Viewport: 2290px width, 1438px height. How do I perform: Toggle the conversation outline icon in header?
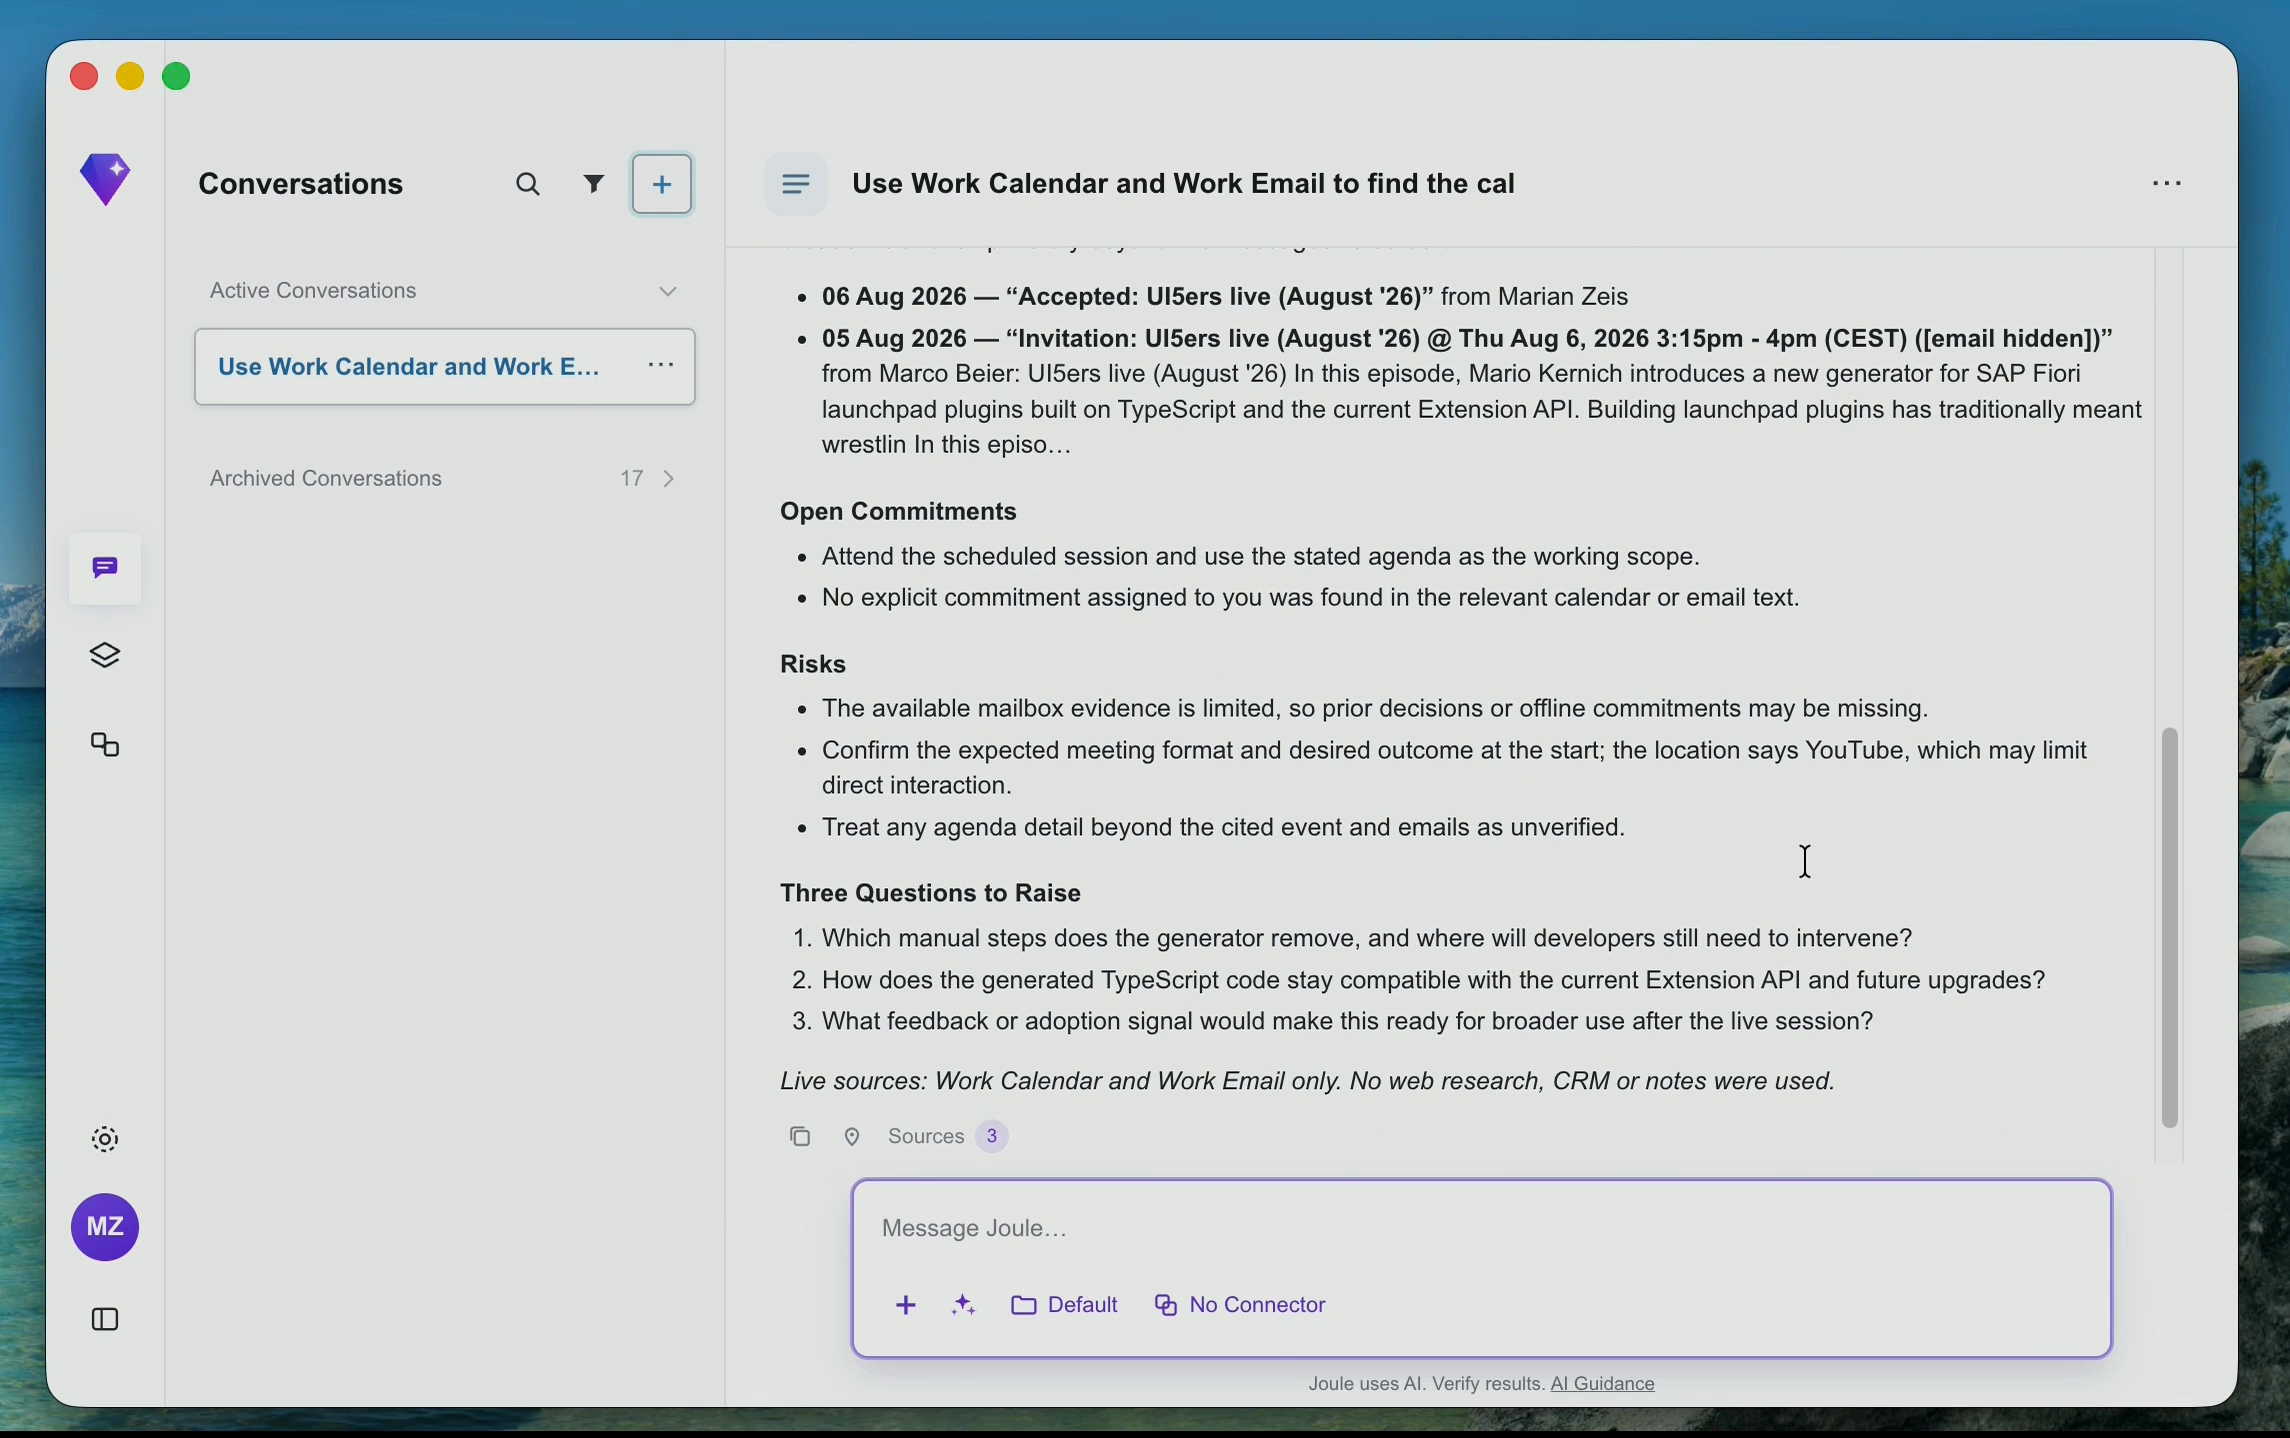click(796, 184)
